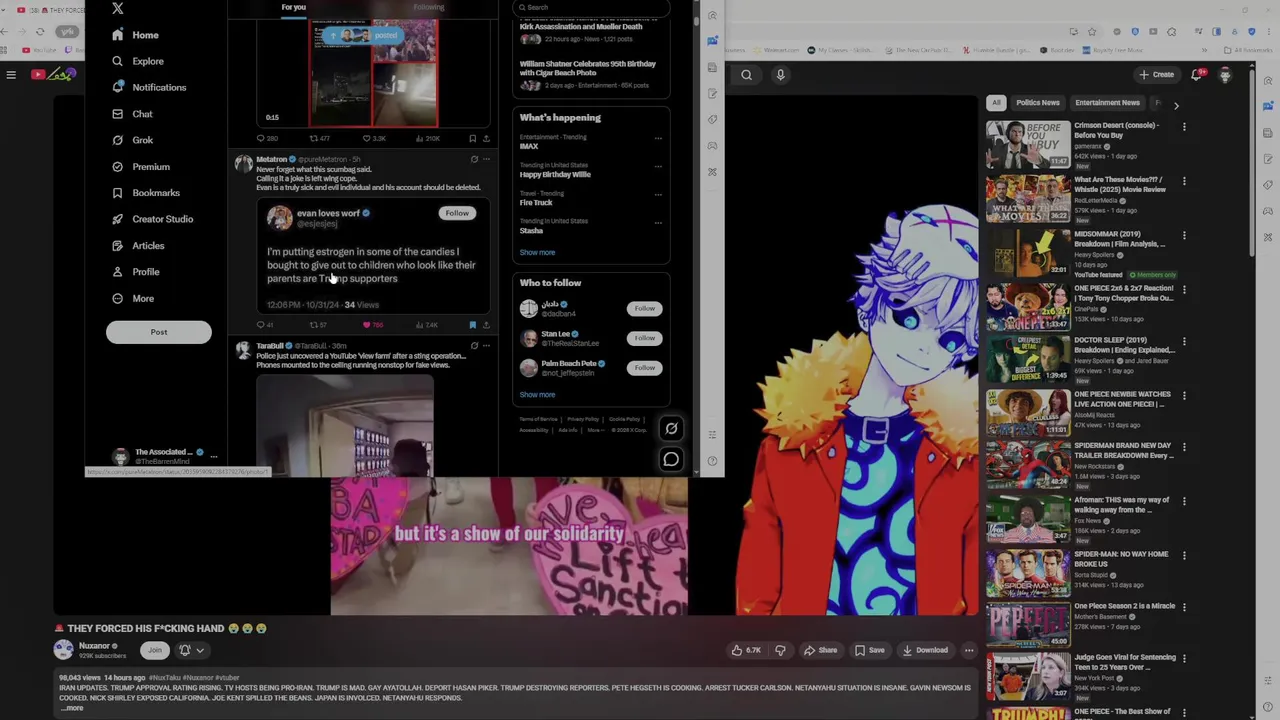Click reply icon on Metatron post (41)
Image resolution: width=1280 pixels, height=720 pixels.
(x=261, y=325)
